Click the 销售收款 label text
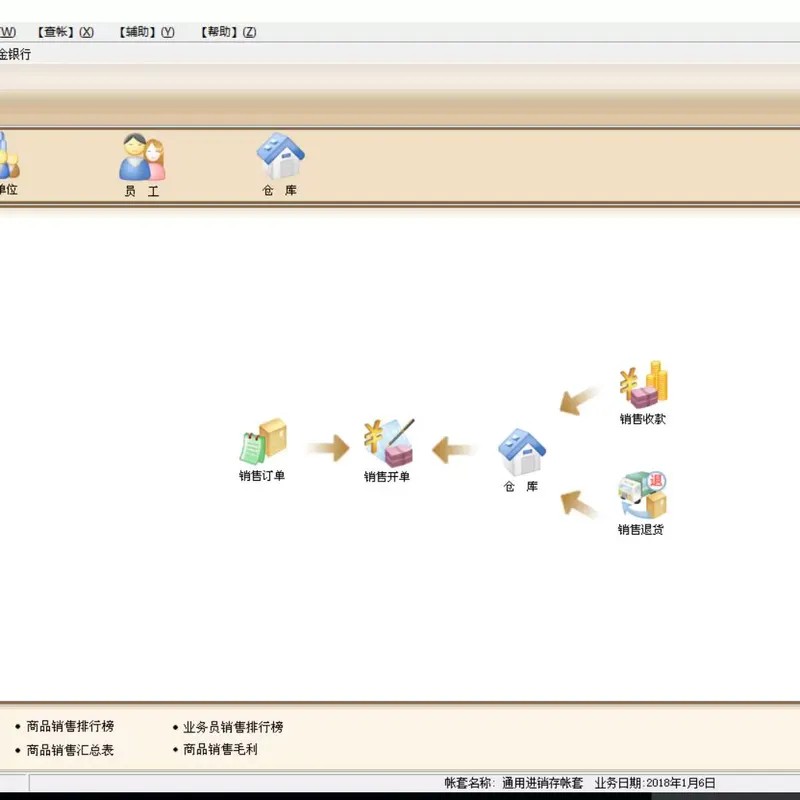 642,419
